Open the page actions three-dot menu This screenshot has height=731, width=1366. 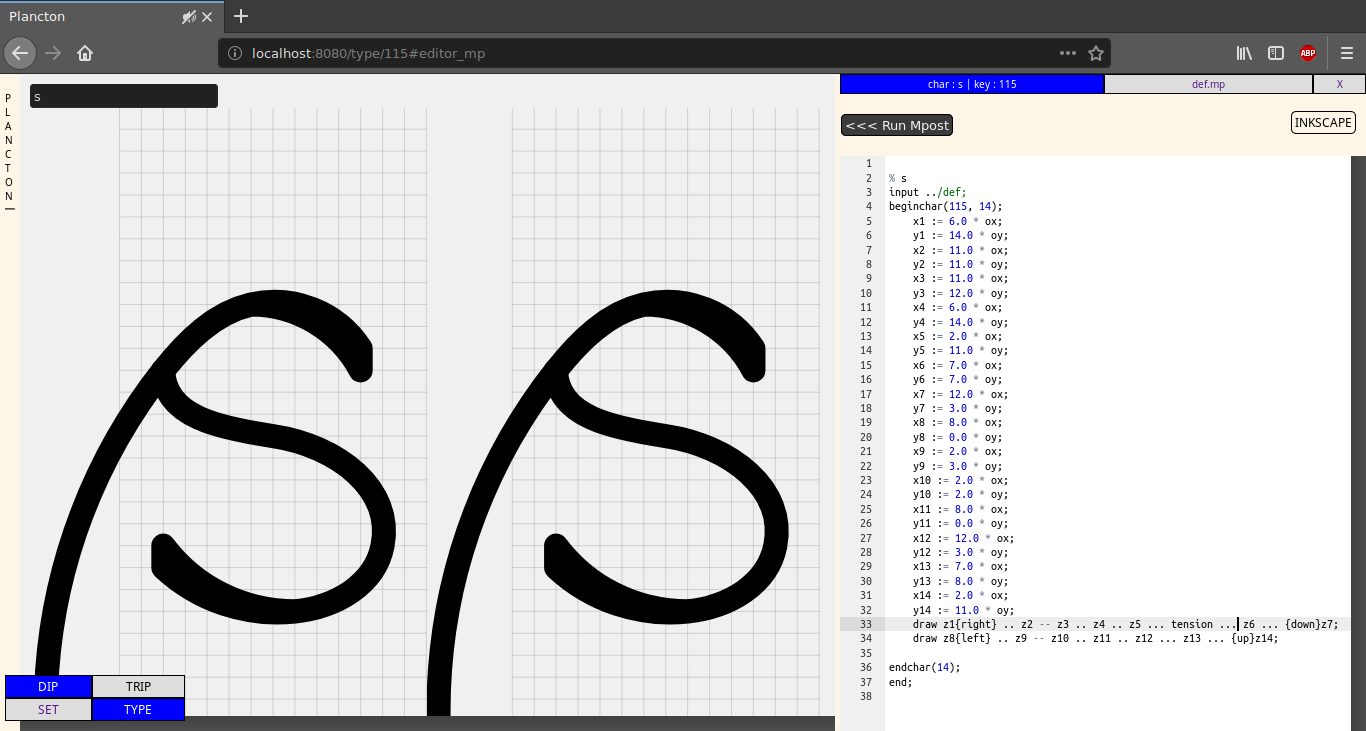tap(1068, 53)
